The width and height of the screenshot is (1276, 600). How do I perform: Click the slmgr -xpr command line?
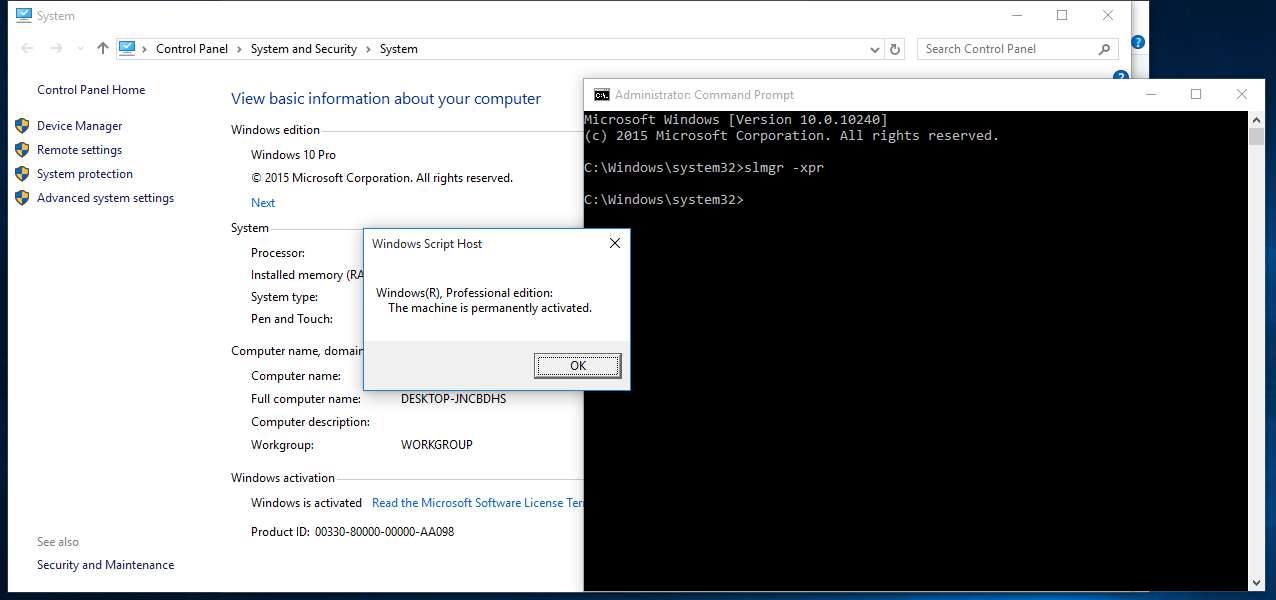pyautogui.click(x=704, y=167)
